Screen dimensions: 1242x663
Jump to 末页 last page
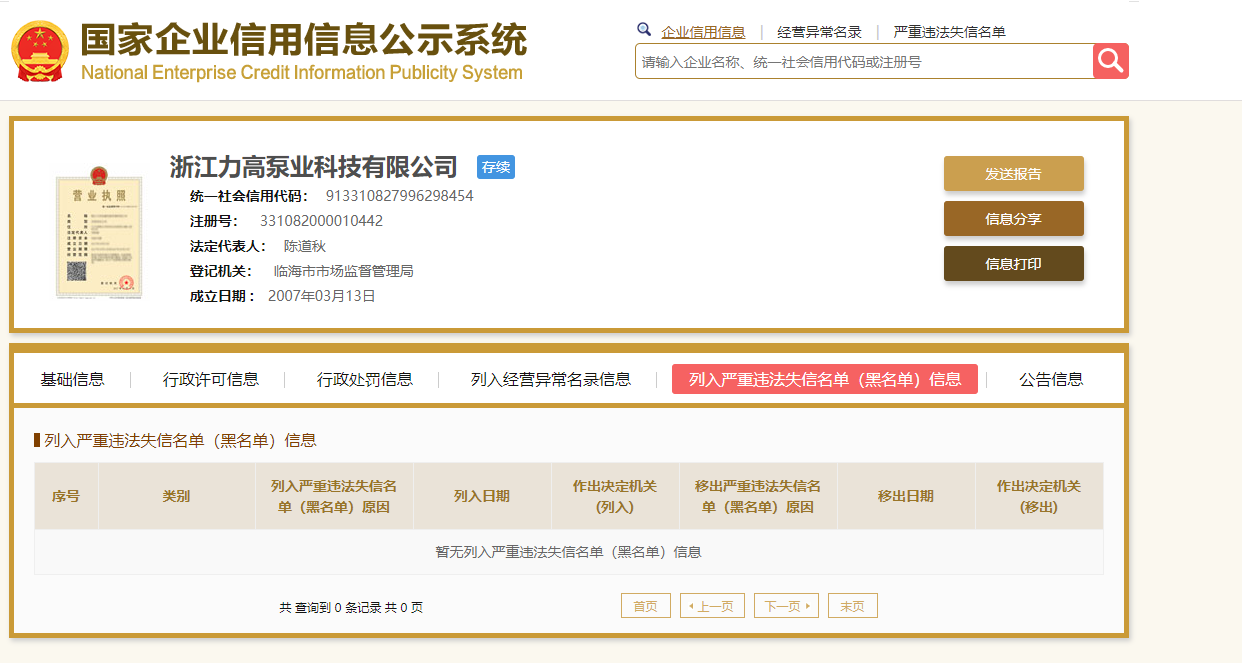tap(853, 606)
